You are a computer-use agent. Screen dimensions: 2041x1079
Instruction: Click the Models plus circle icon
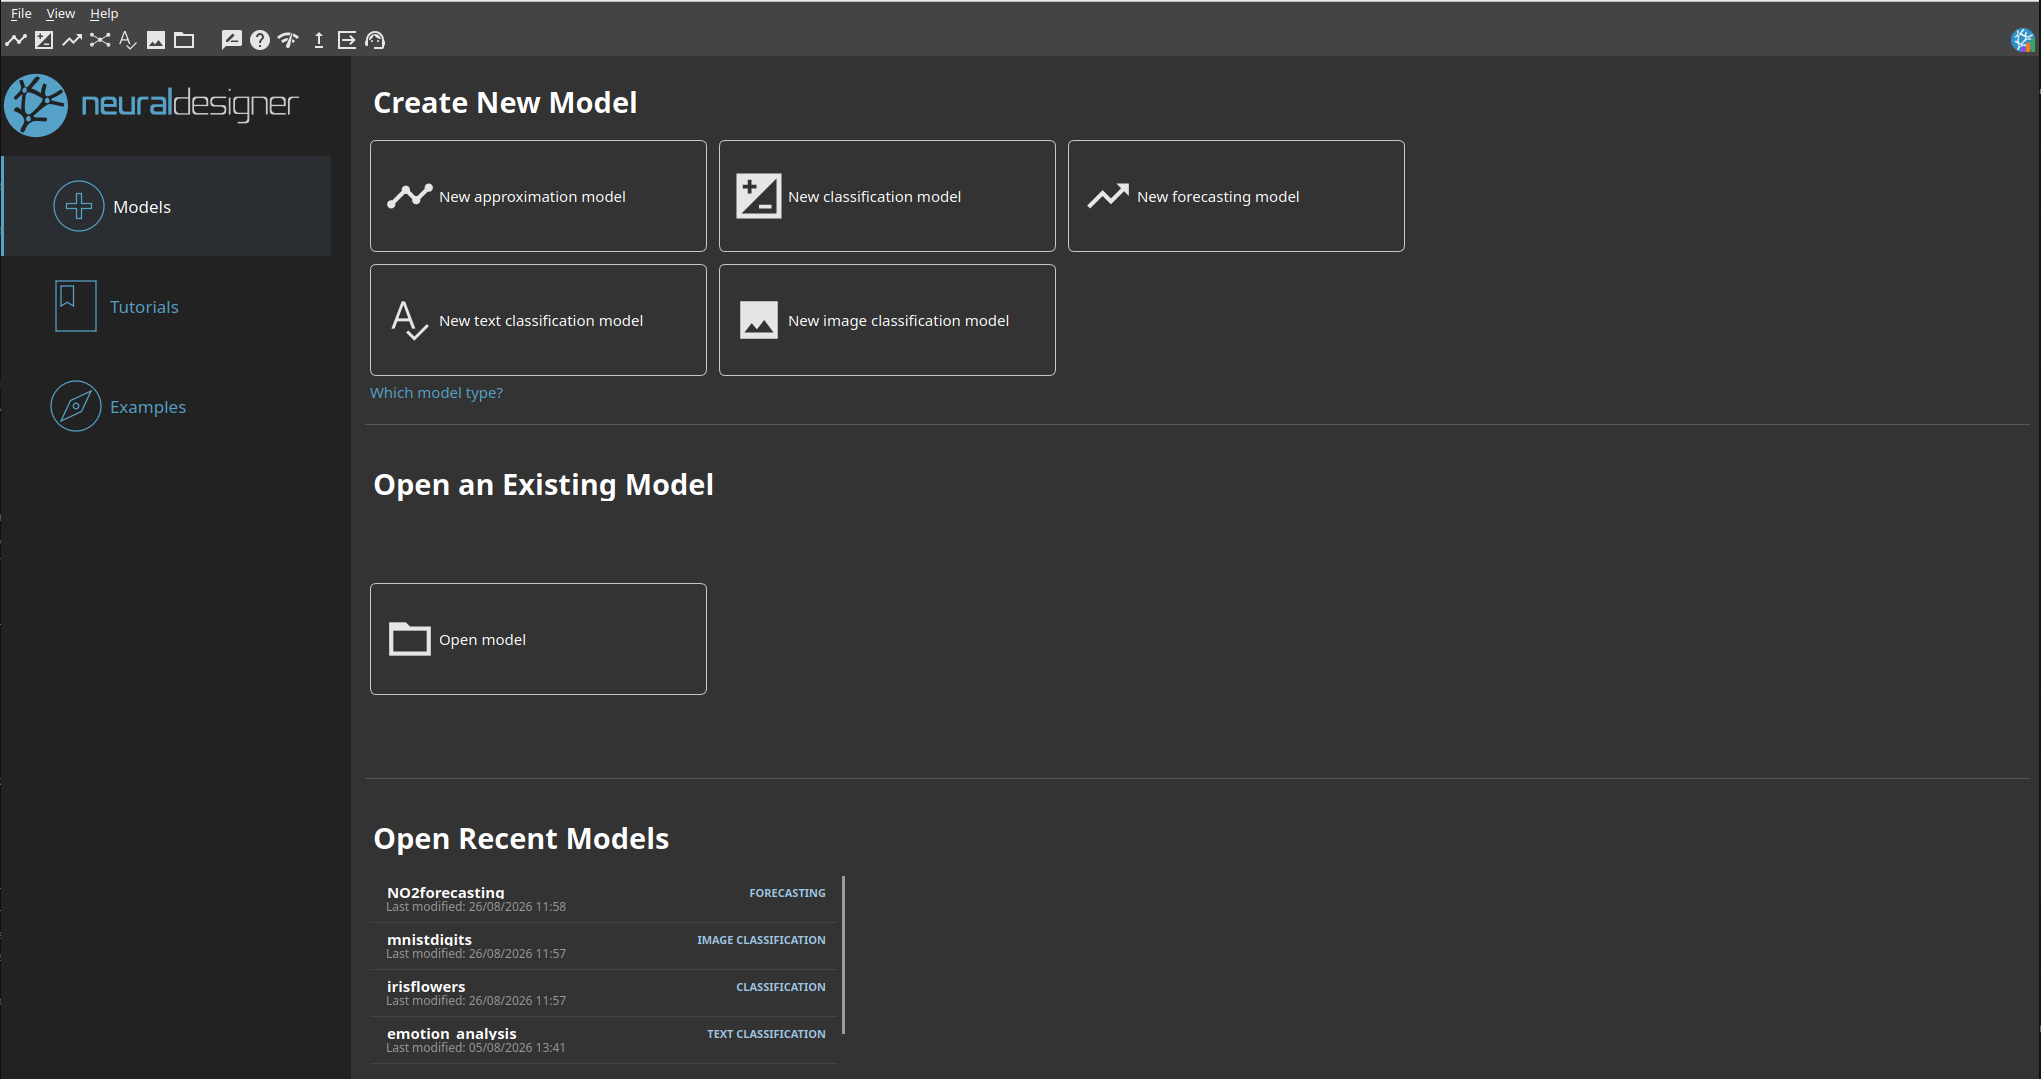point(79,206)
